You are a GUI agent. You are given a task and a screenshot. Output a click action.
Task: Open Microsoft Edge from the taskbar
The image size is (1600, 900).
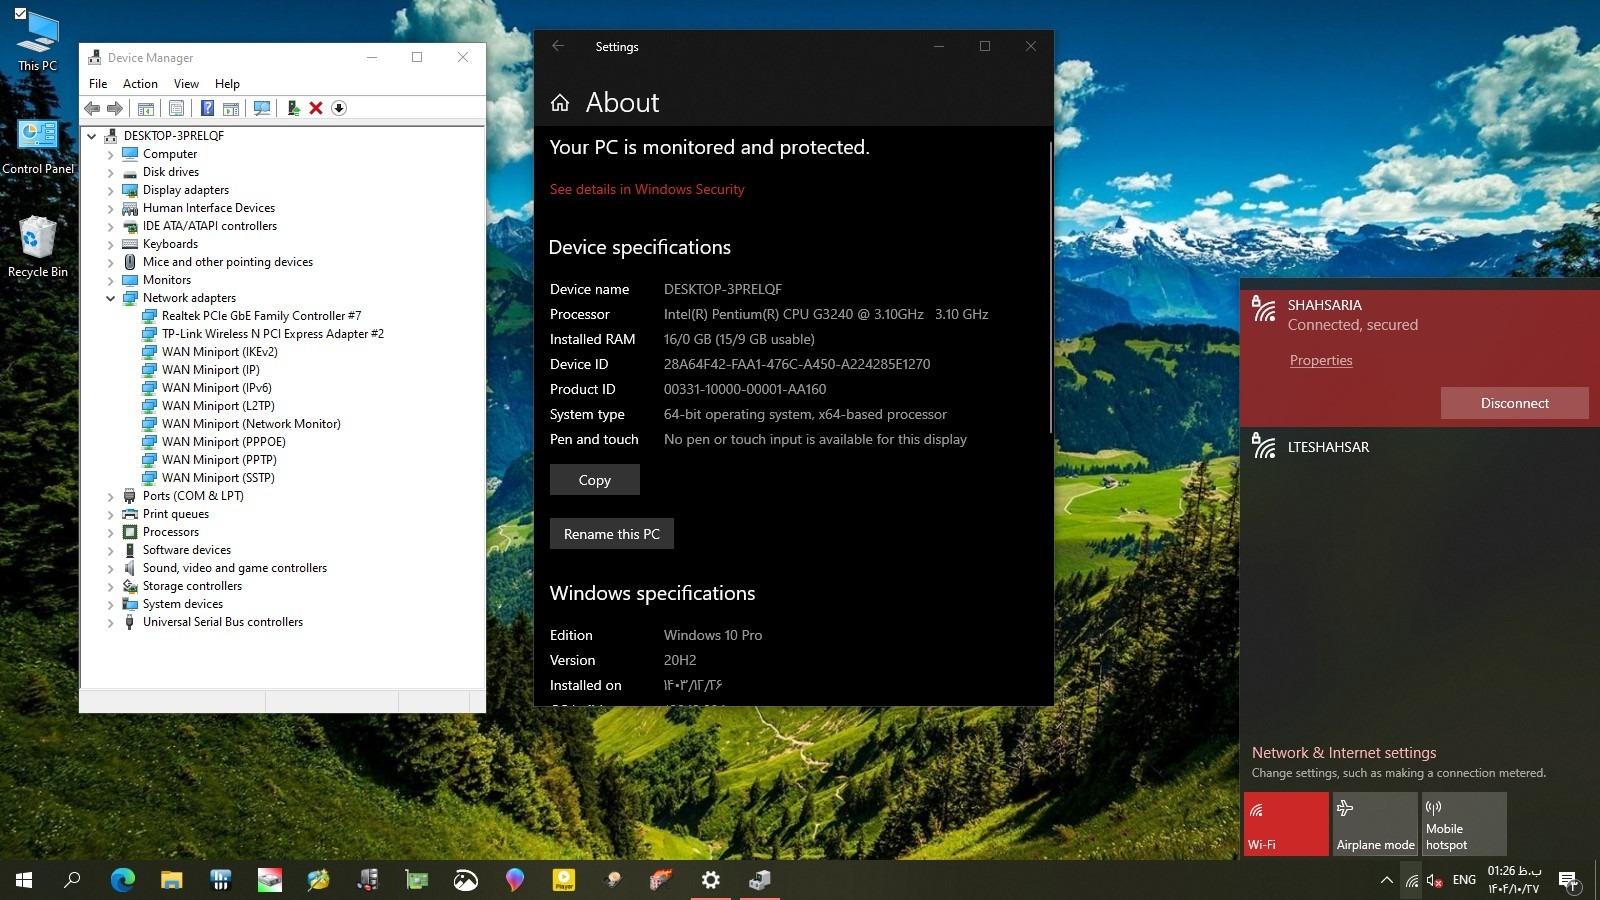122,880
